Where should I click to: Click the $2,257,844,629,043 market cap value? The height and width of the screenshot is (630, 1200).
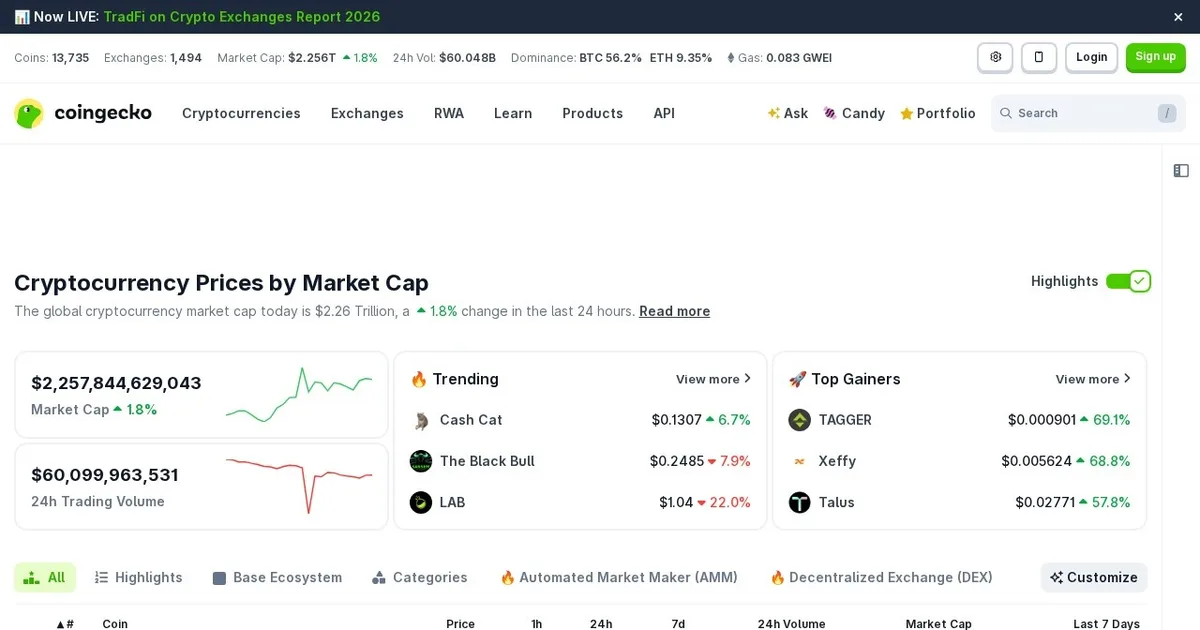[x=116, y=383]
